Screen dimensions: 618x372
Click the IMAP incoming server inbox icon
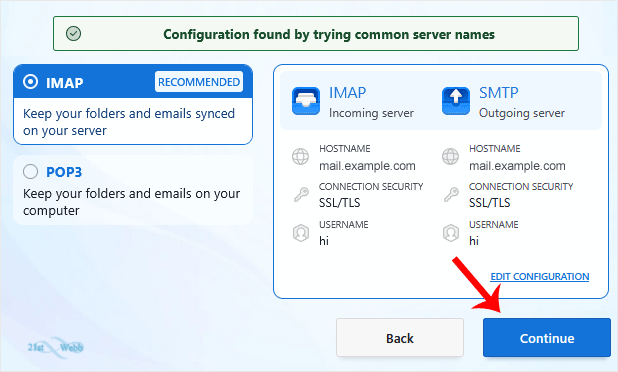(306, 101)
